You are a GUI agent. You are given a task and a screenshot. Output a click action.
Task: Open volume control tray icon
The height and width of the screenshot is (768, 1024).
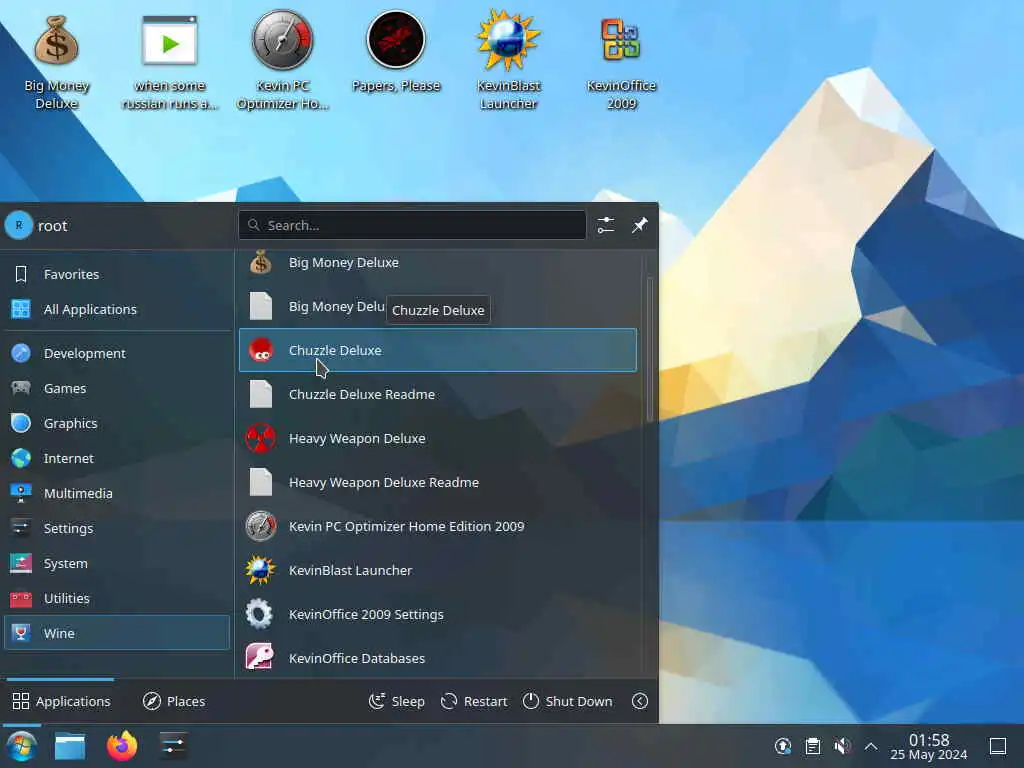point(842,746)
